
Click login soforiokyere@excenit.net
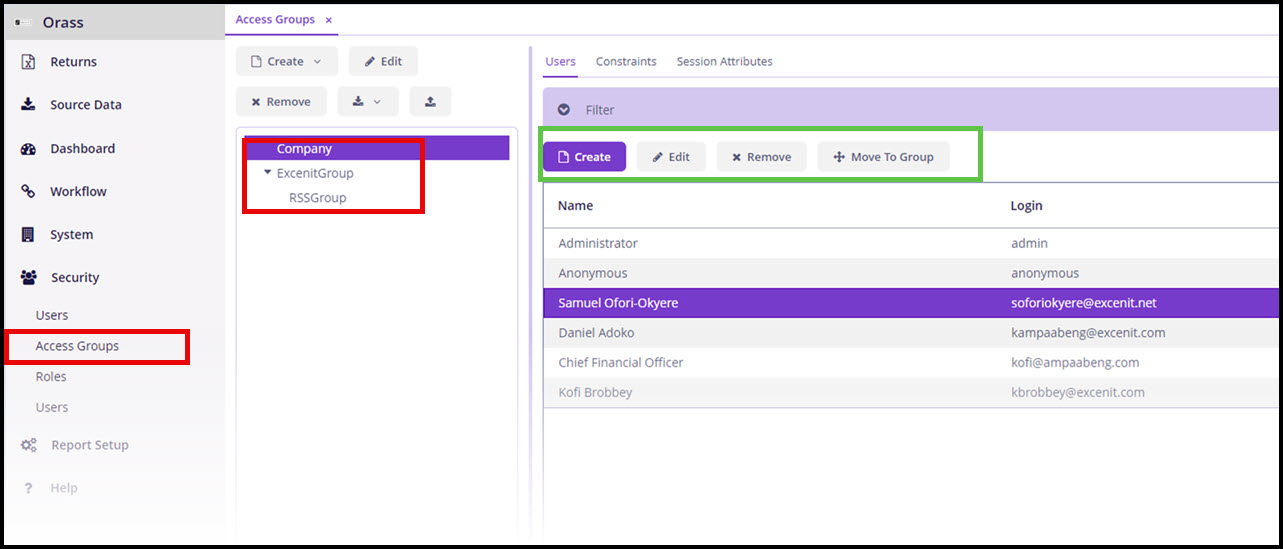click(x=1084, y=303)
